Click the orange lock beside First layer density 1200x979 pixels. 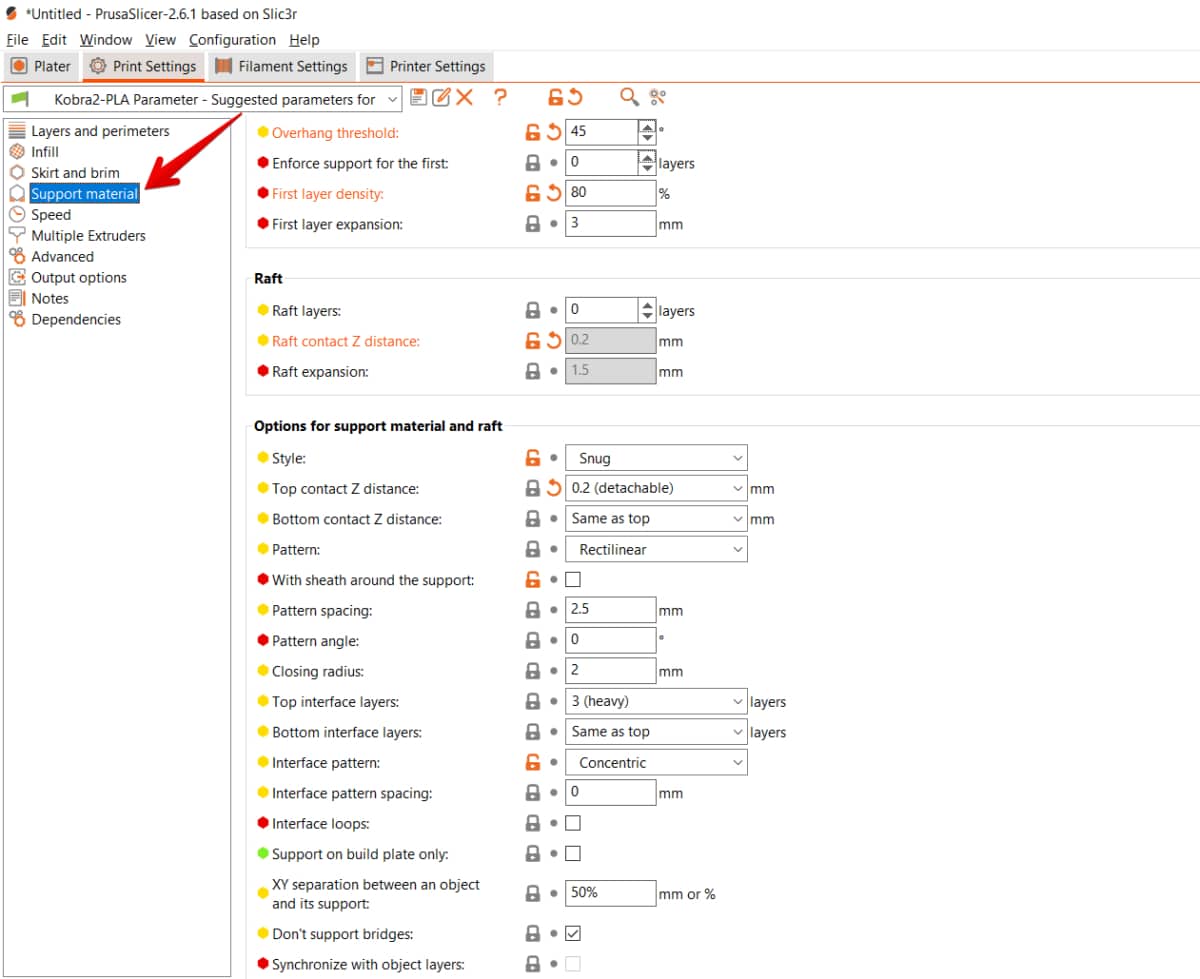pyautogui.click(x=533, y=193)
